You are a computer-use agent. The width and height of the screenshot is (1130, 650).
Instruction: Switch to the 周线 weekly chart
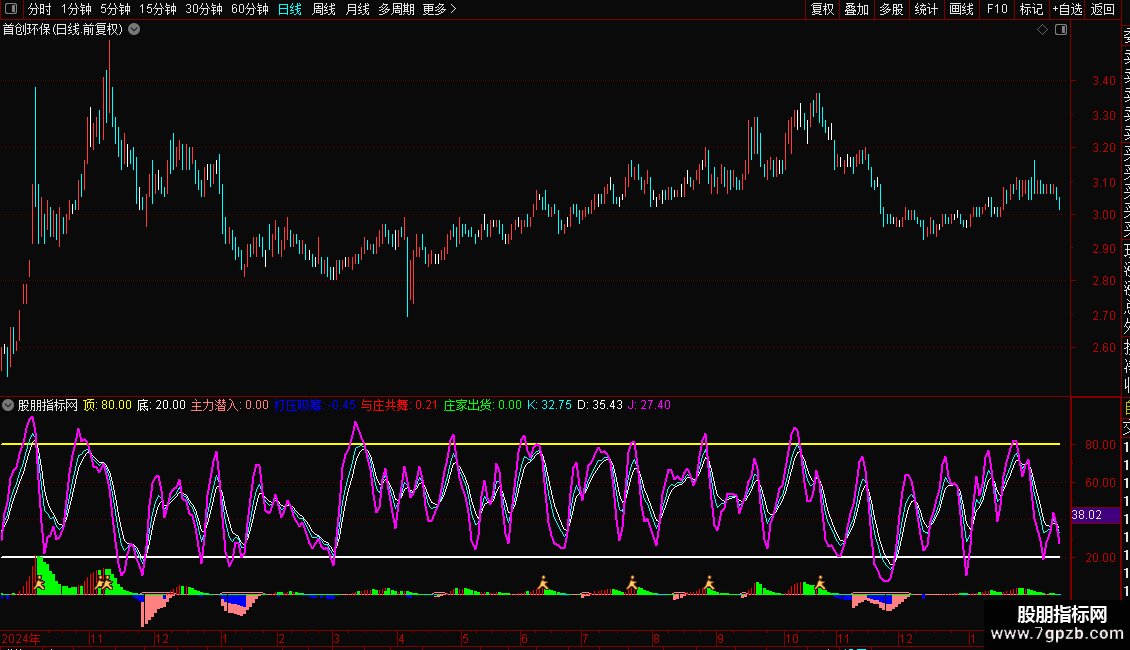(x=323, y=9)
